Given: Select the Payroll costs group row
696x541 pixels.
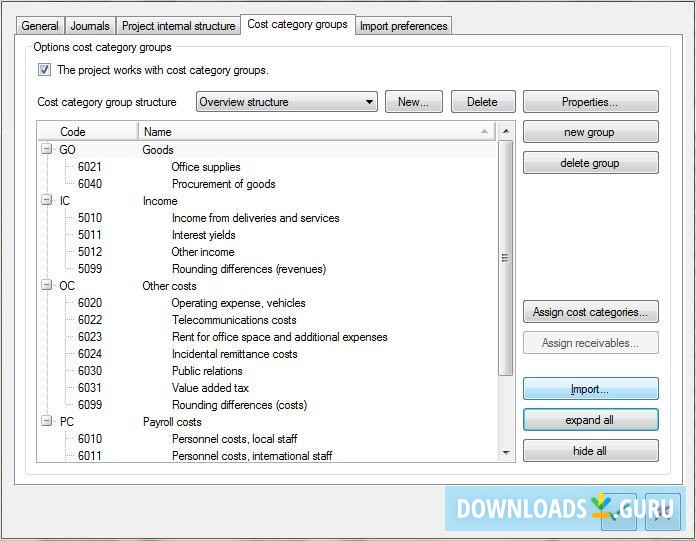Looking at the screenshot, I should pyautogui.click(x=266, y=422).
